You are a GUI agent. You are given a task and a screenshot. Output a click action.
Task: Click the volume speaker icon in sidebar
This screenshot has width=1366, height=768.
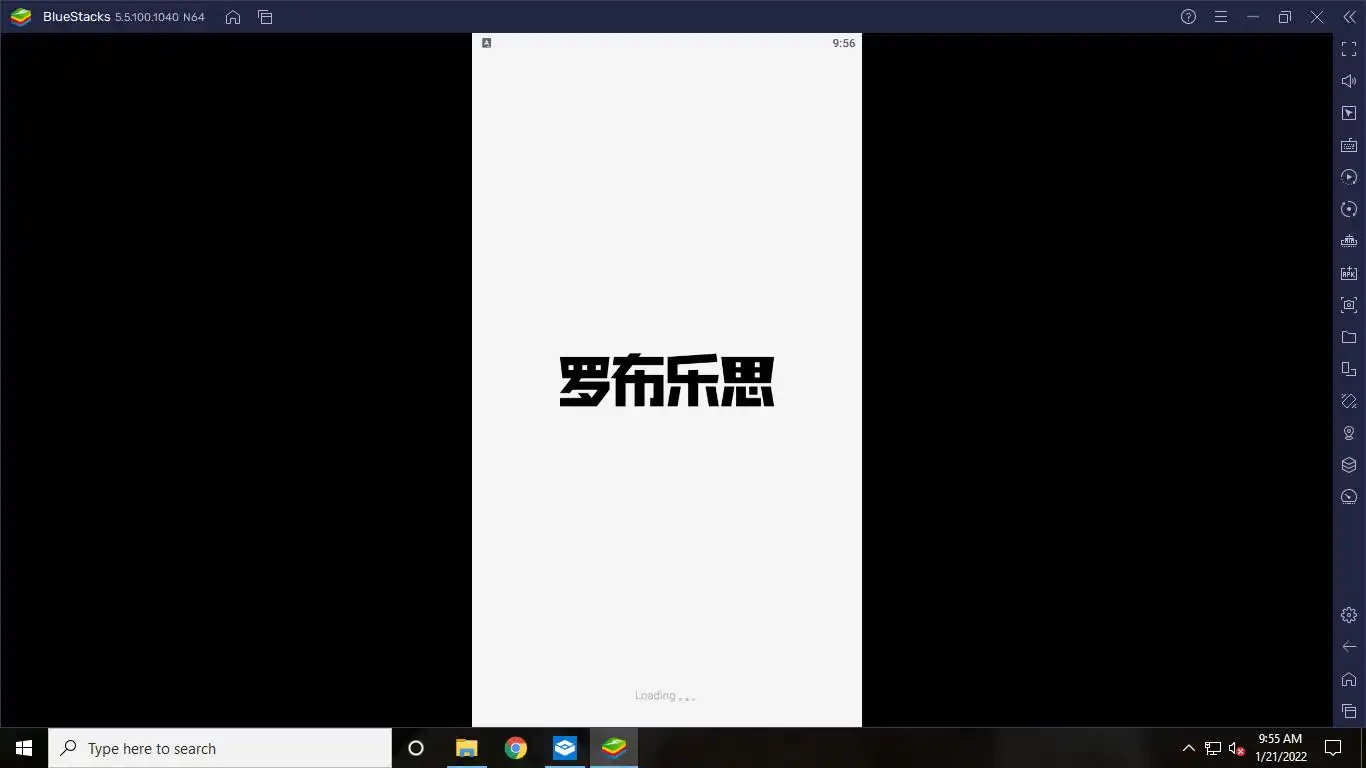pyautogui.click(x=1349, y=81)
